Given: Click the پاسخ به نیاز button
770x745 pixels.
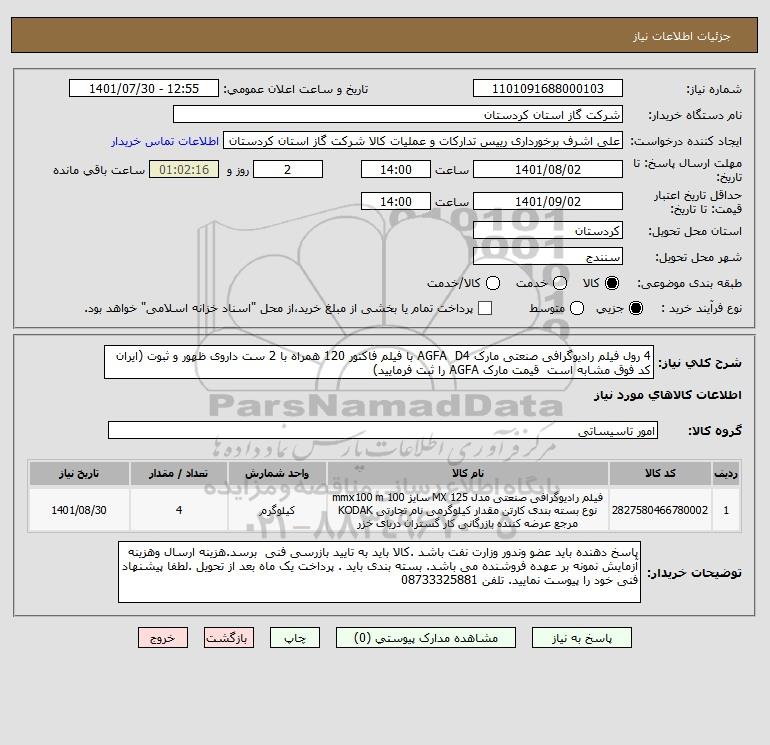Looking at the screenshot, I should [x=582, y=638].
